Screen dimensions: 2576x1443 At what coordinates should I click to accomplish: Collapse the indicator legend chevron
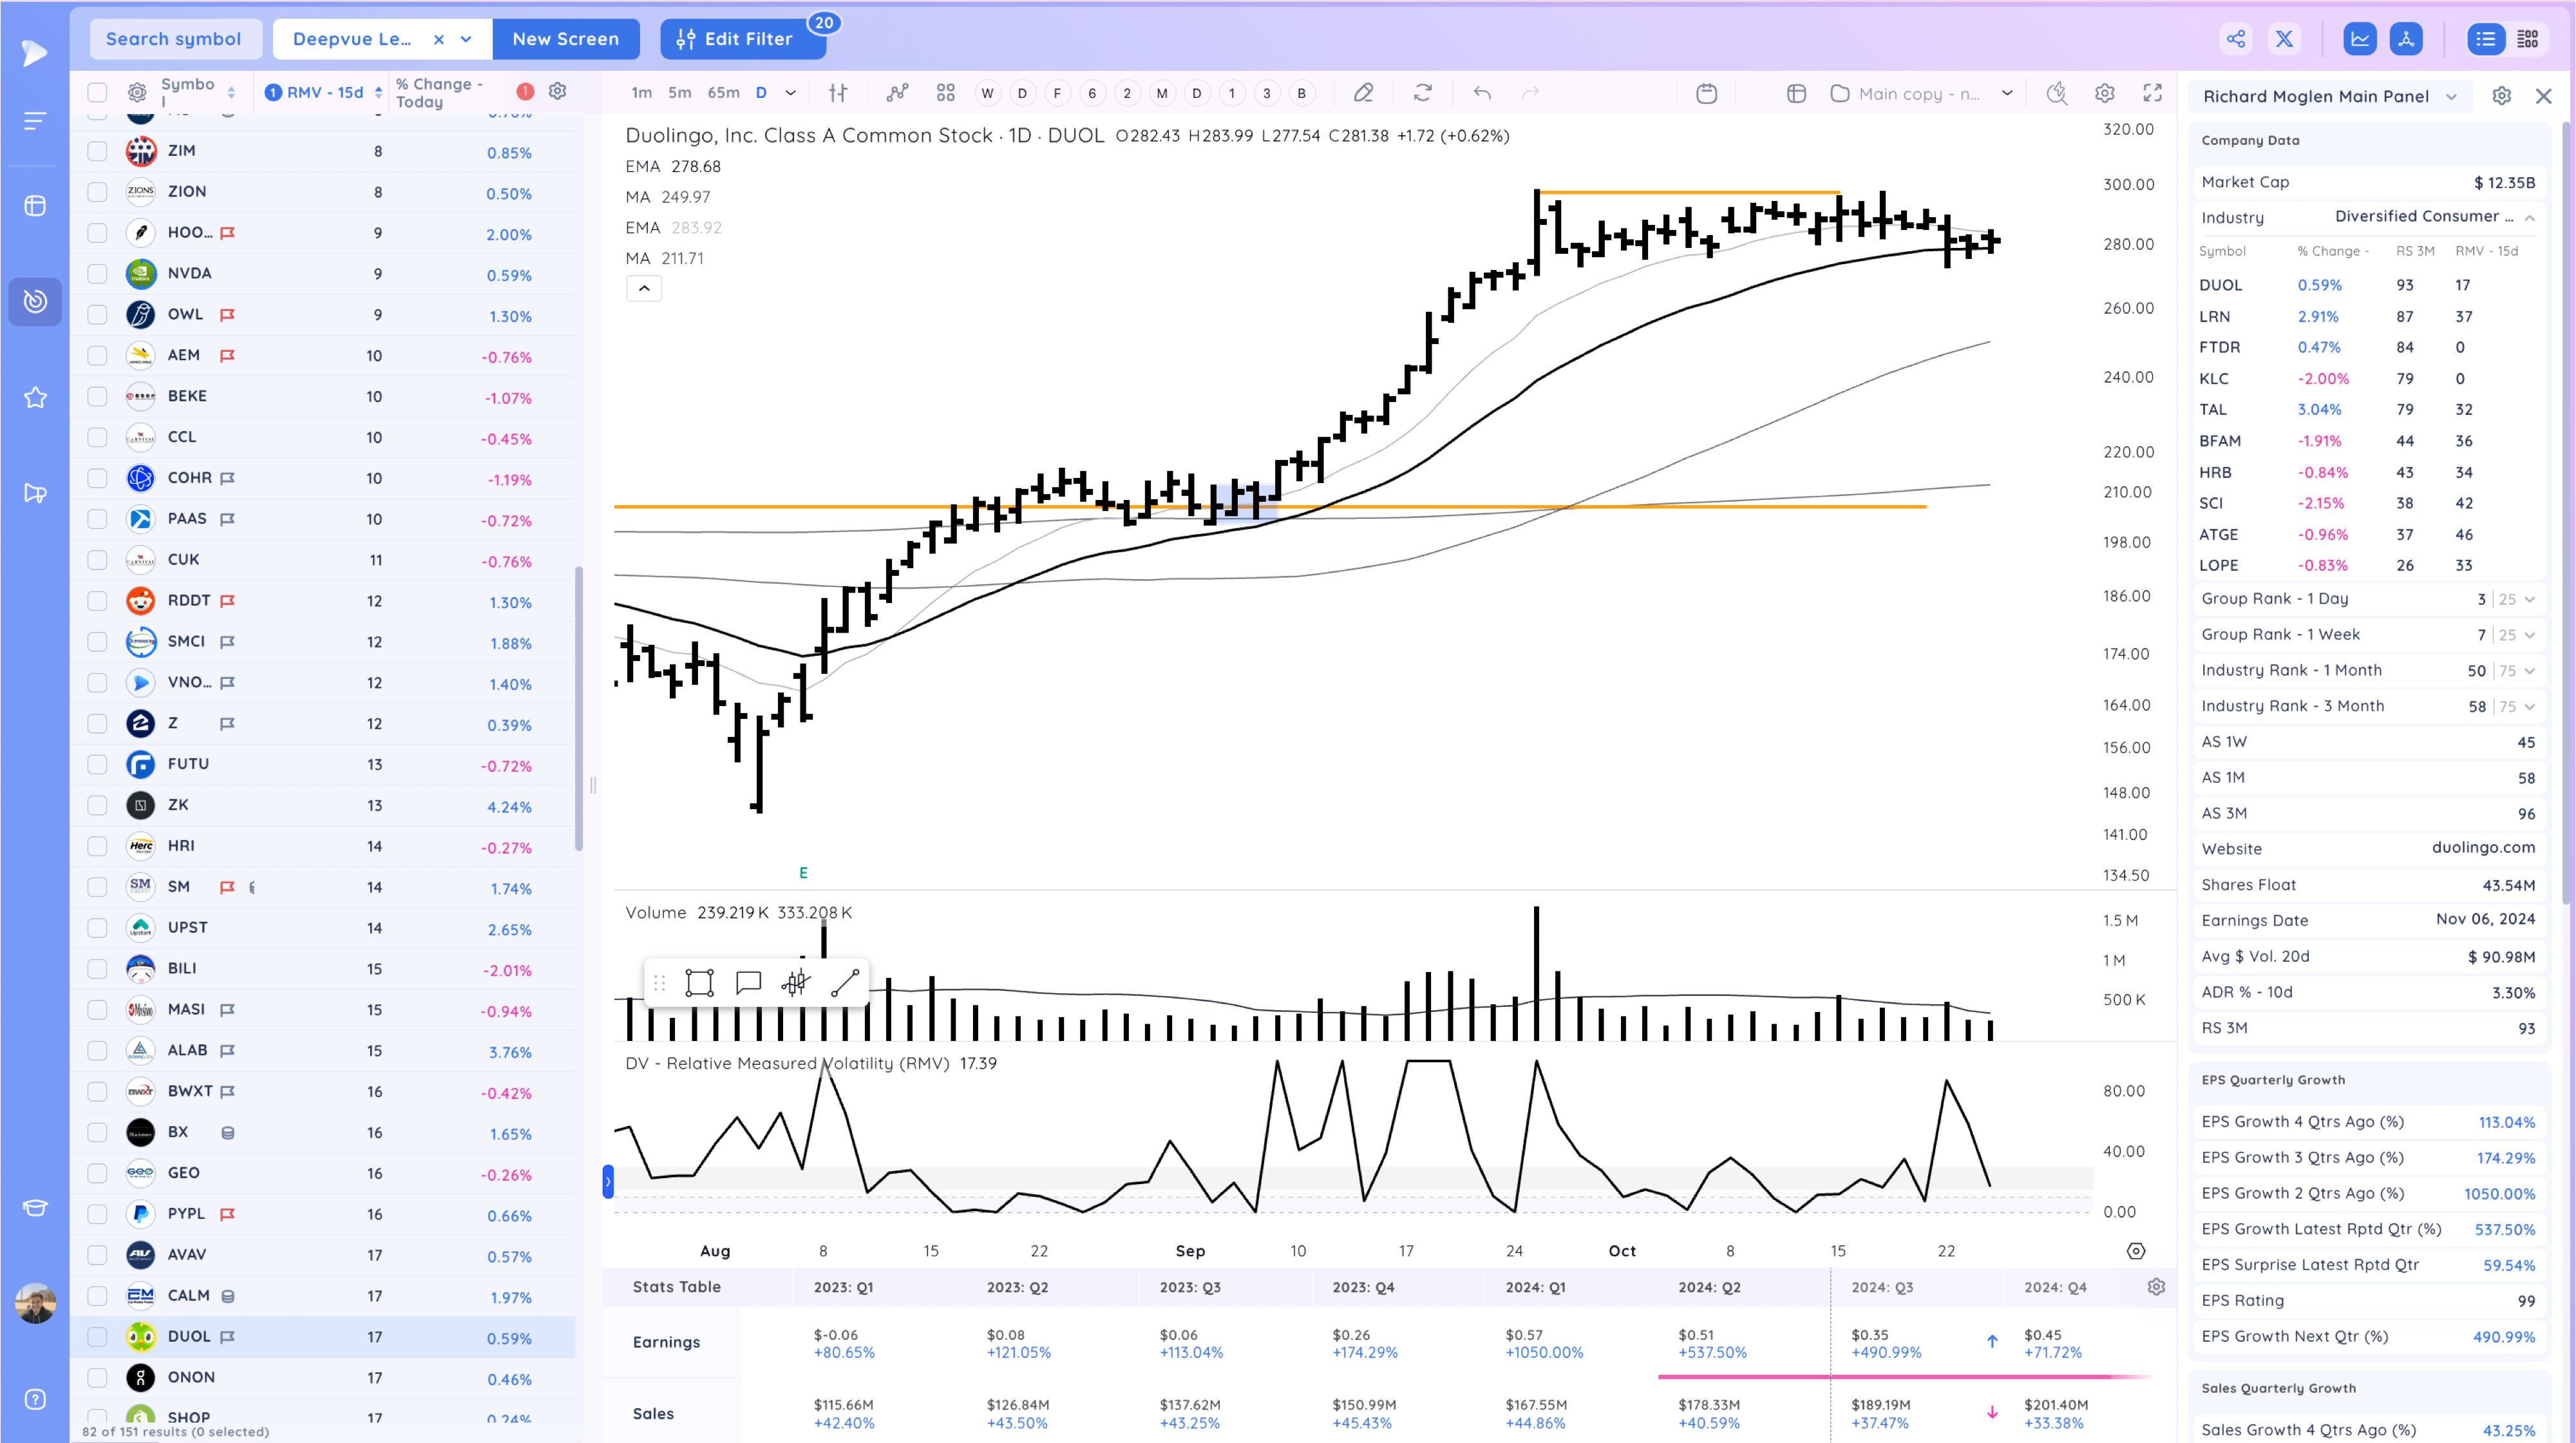tap(644, 288)
